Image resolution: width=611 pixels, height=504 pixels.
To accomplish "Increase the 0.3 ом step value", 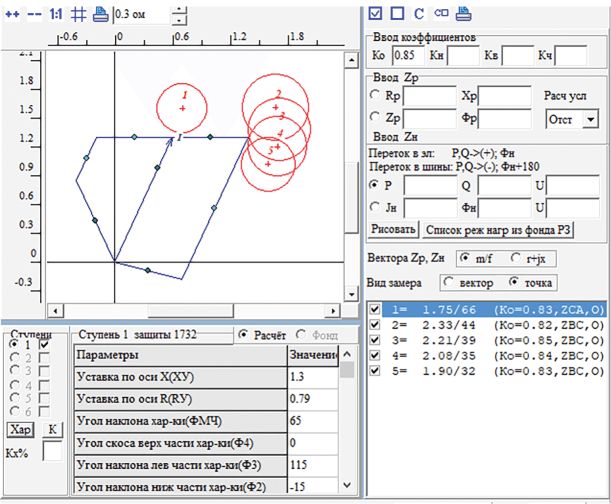I will [x=179, y=9].
